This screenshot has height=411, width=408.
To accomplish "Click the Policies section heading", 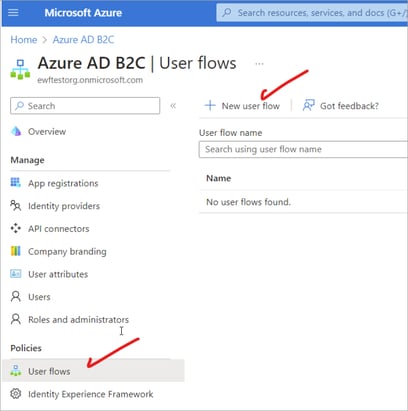I will 26,348.
